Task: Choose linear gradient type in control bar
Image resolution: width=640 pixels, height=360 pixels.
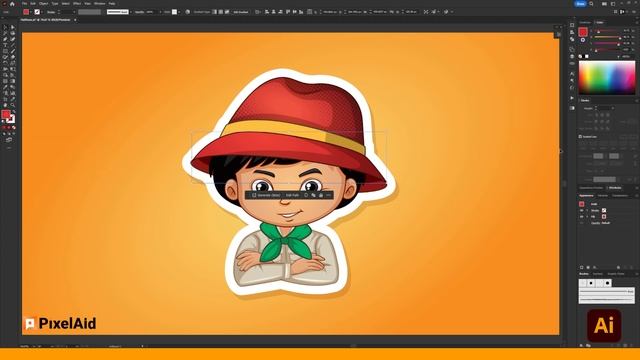Action: click(x=214, y=12)
